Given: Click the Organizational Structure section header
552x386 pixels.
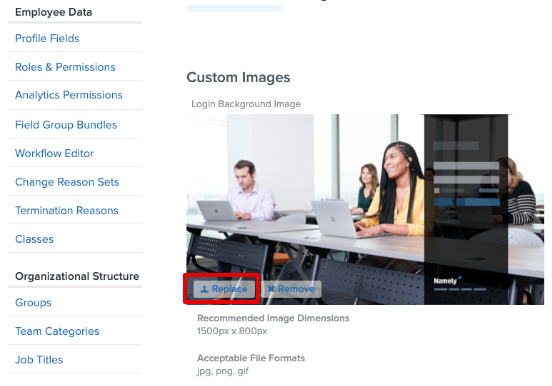Looking at the screenshot, I should coord(77,276).
